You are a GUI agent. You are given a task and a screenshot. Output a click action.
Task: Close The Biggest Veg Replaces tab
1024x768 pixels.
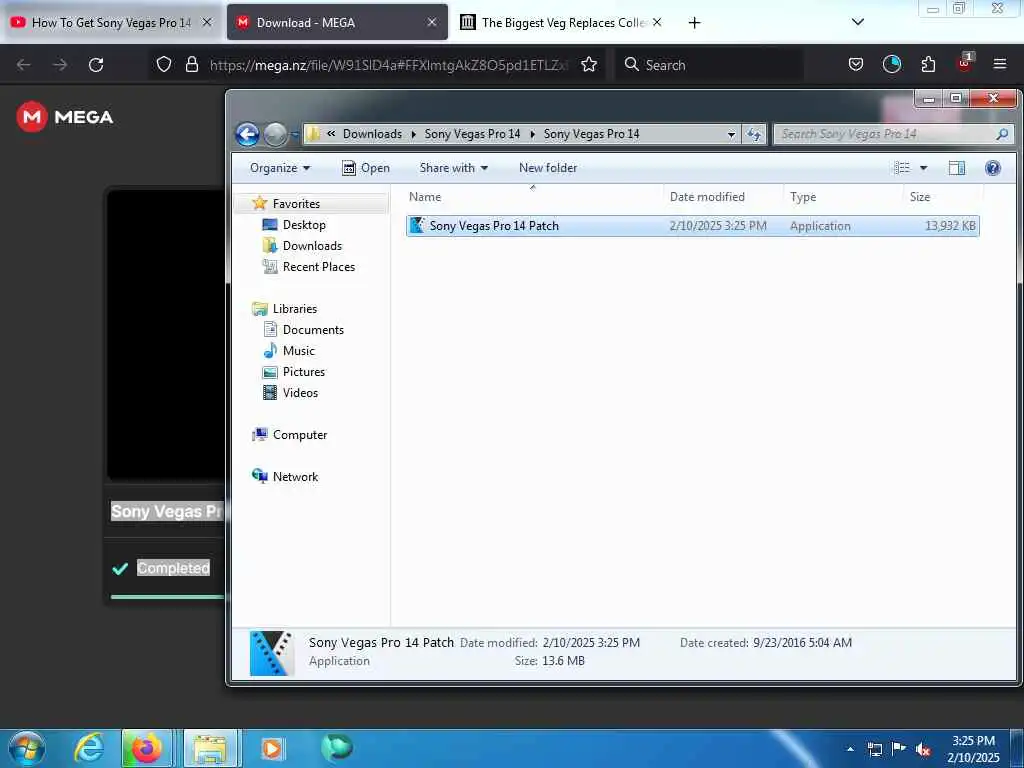point(657,22)
